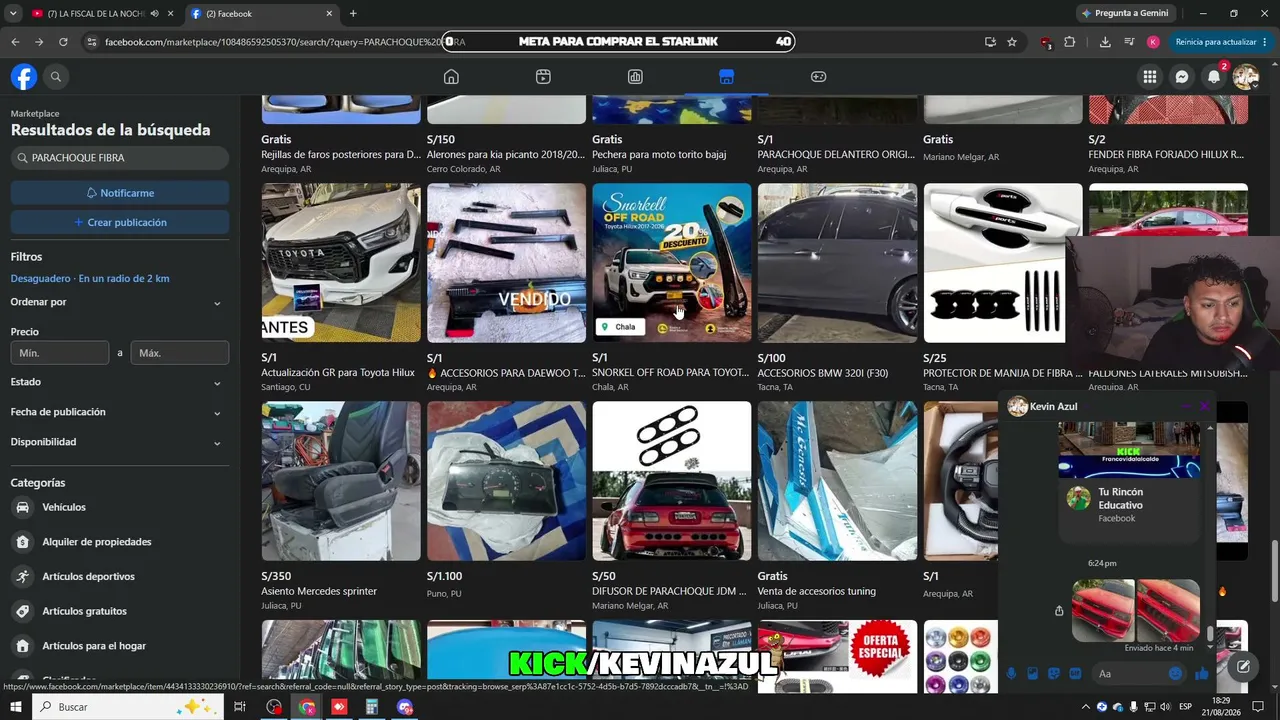Open Kevin Azul chat header name
1280x720 pixels.
(x=1053, y=407)
